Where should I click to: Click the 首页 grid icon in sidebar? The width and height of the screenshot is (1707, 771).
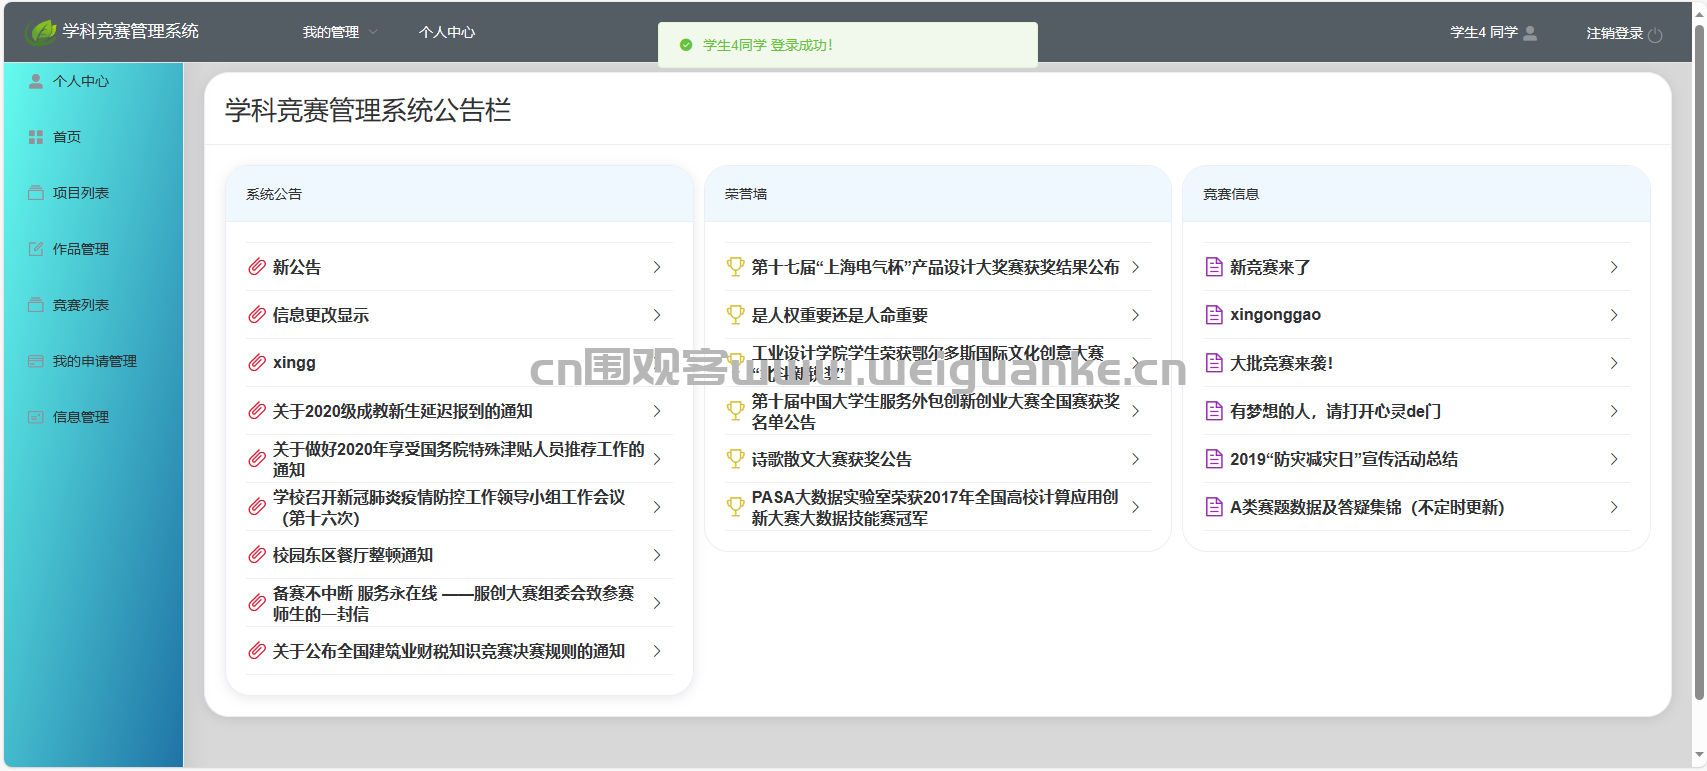click(x=36, y=137)
